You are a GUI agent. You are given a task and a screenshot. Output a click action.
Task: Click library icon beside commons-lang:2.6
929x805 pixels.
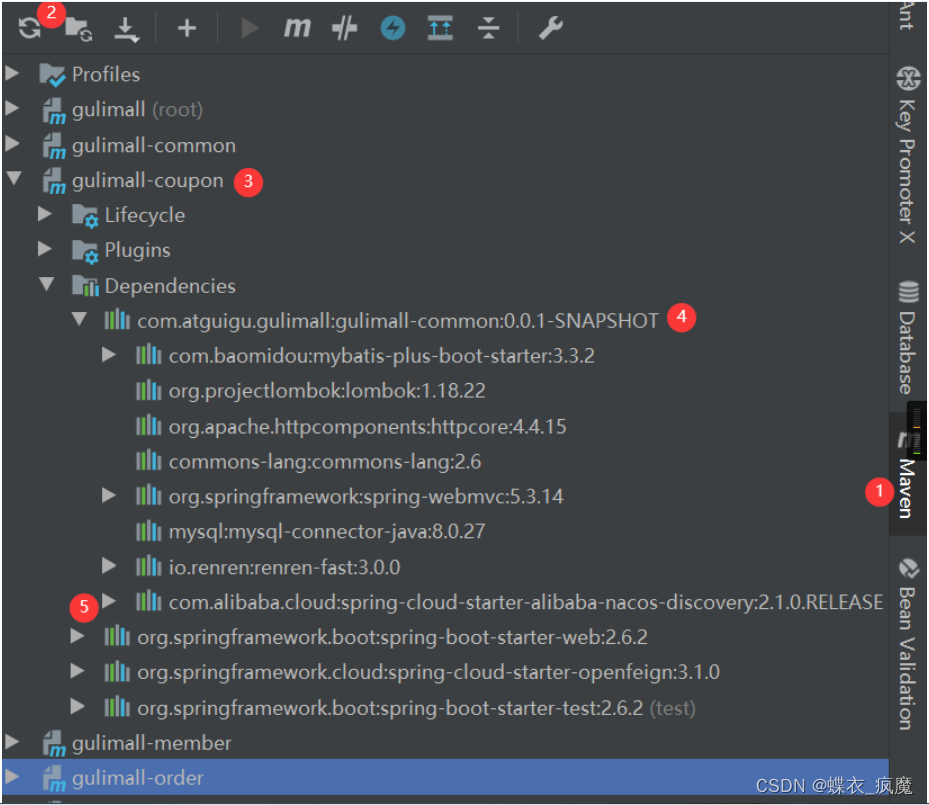click(x=149, y=460)
